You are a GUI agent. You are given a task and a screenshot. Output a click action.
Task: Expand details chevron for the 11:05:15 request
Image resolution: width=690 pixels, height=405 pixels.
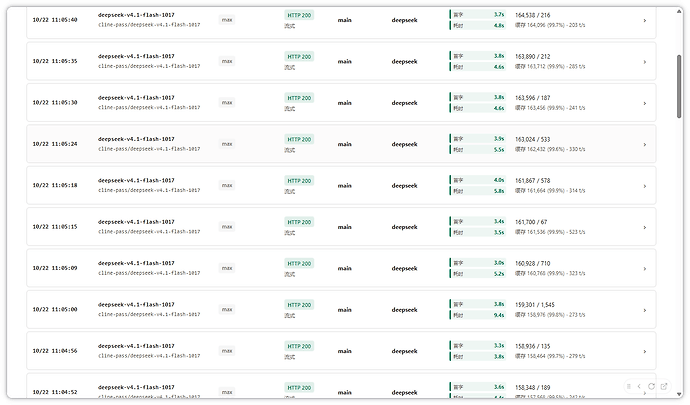[645, 227]
